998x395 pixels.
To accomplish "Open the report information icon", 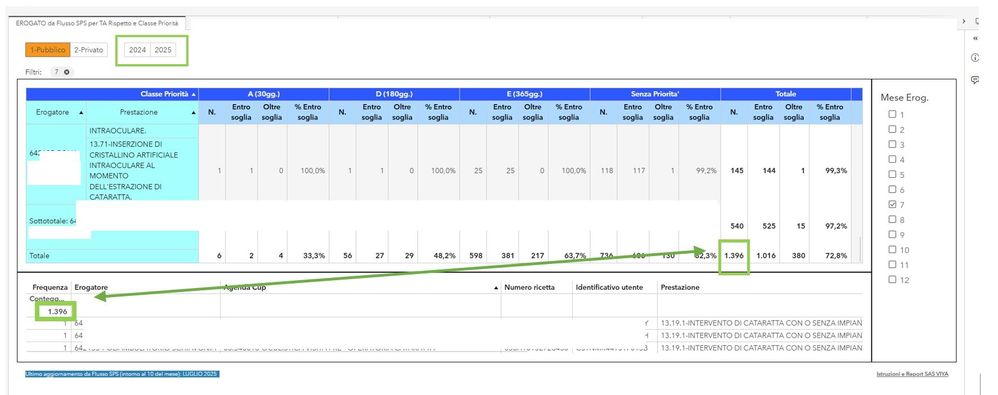I will 975,58.
